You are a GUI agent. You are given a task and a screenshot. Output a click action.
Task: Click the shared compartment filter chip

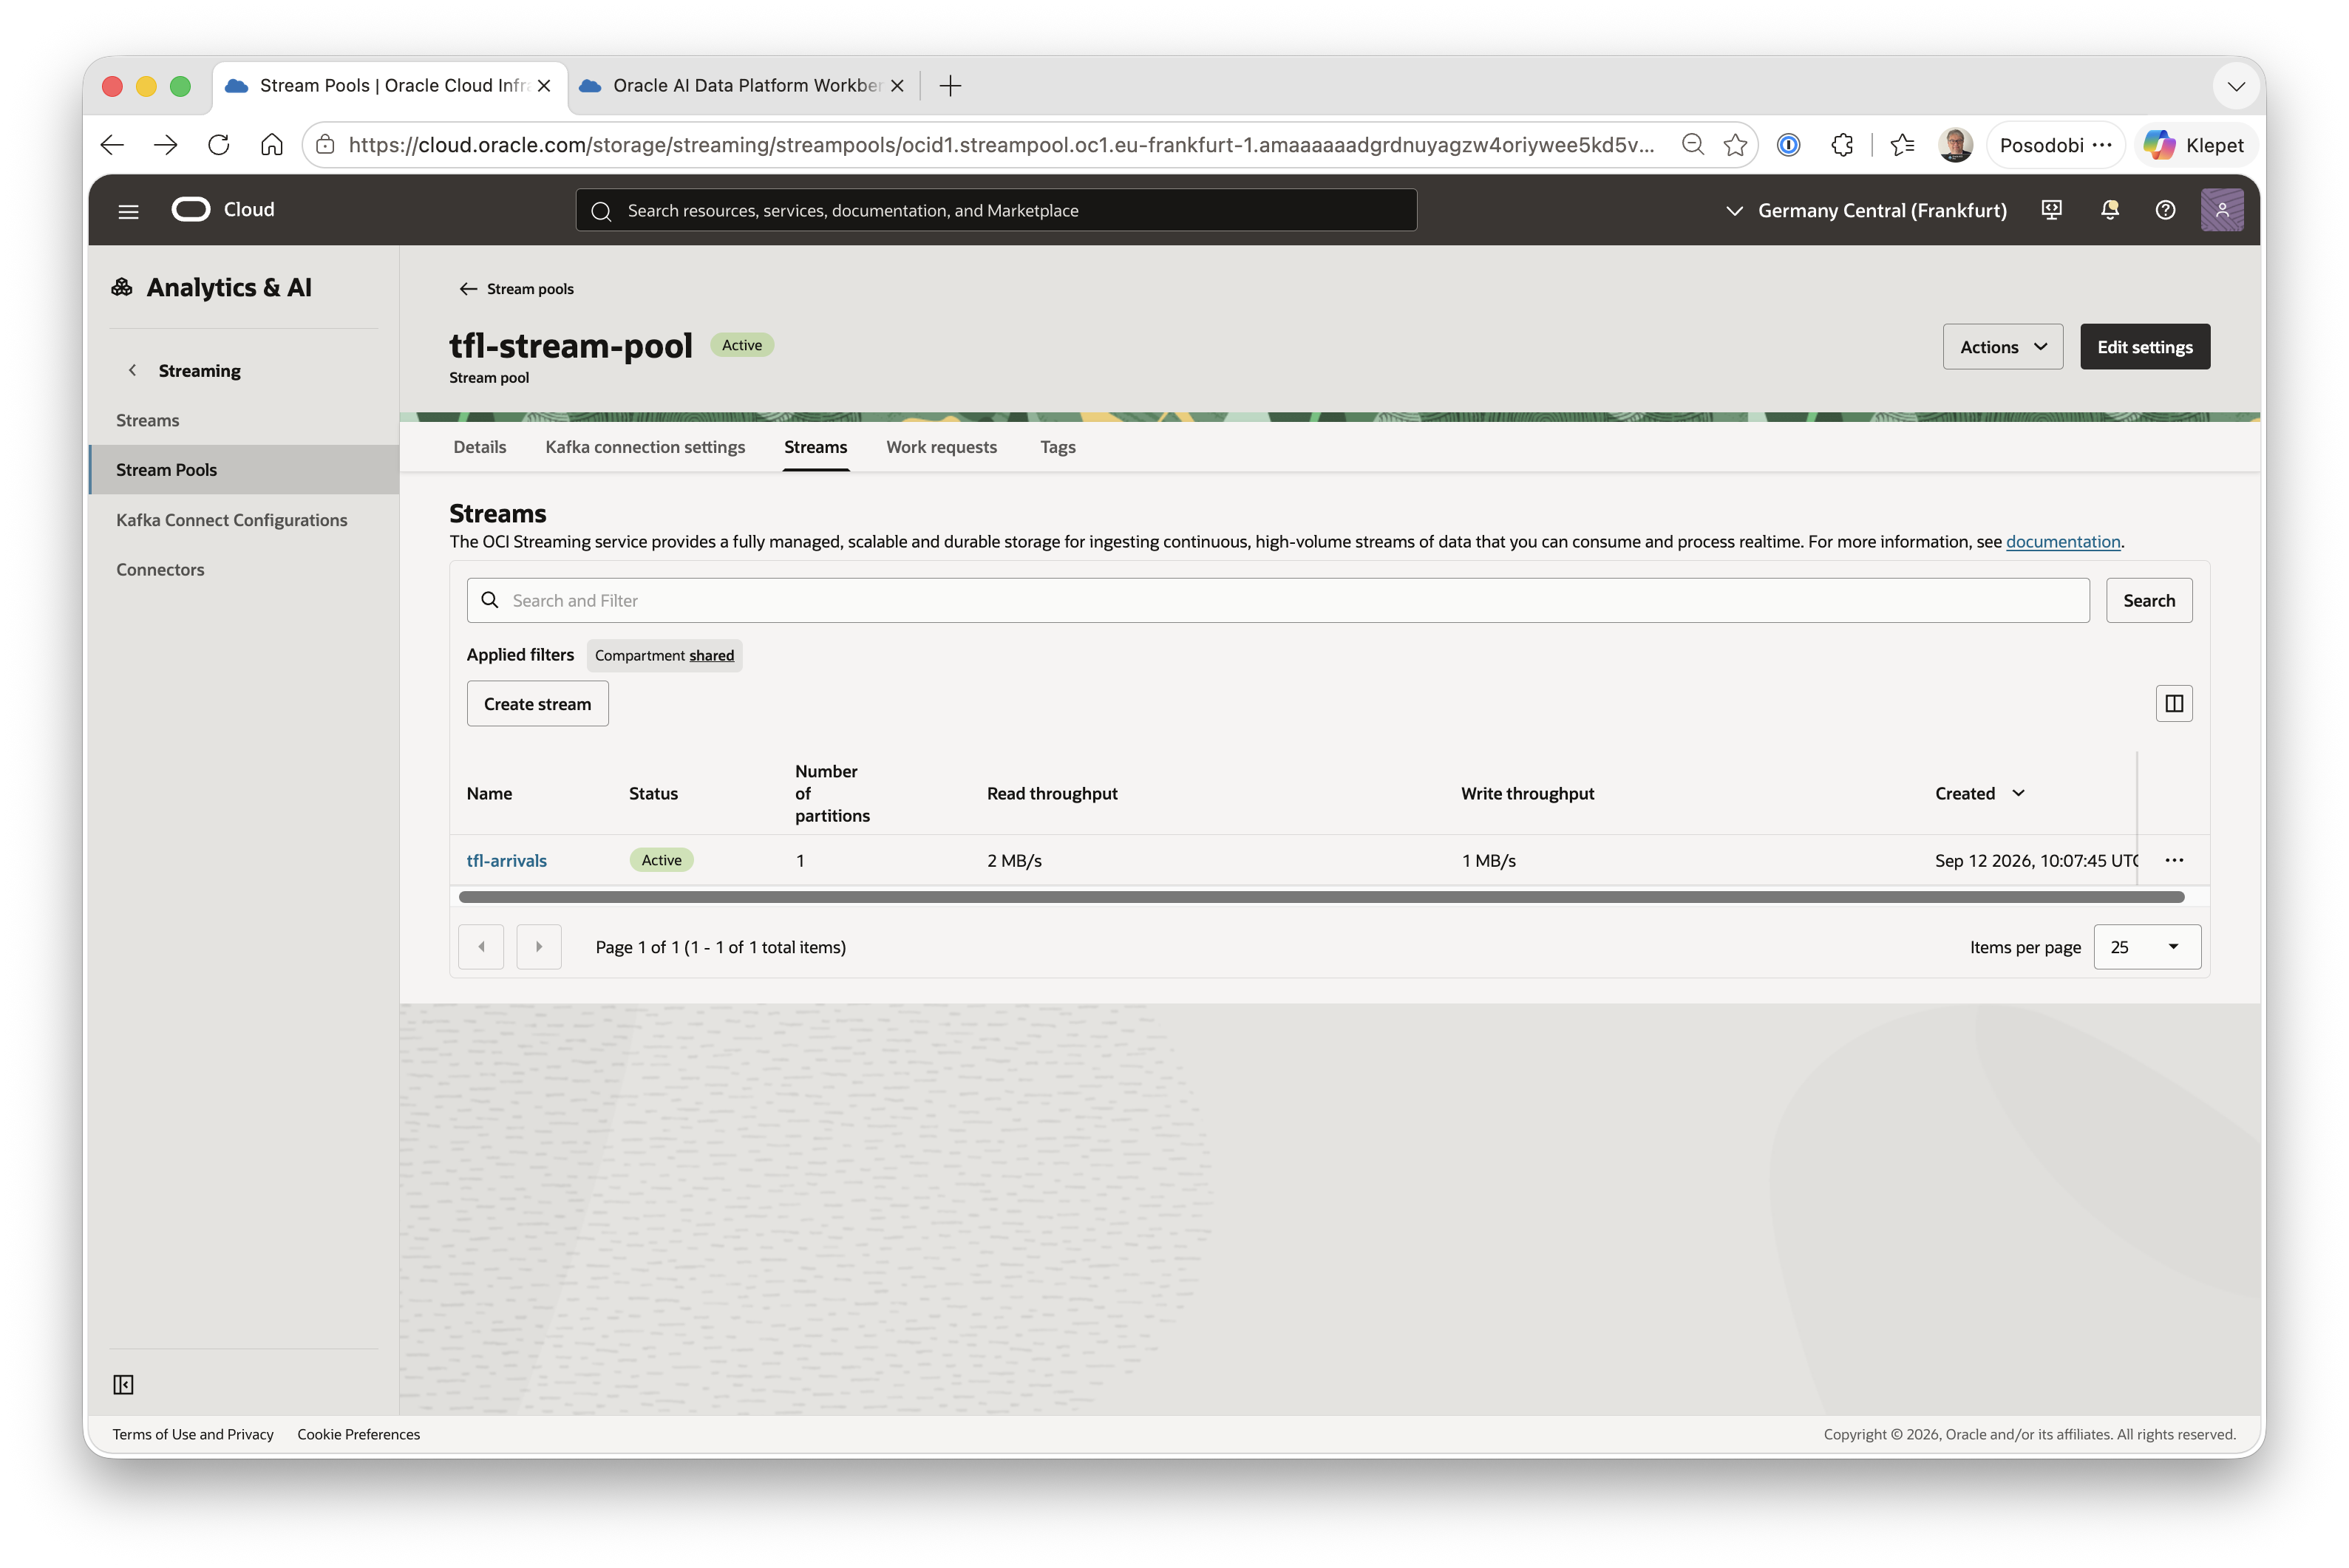click(664, 655)
